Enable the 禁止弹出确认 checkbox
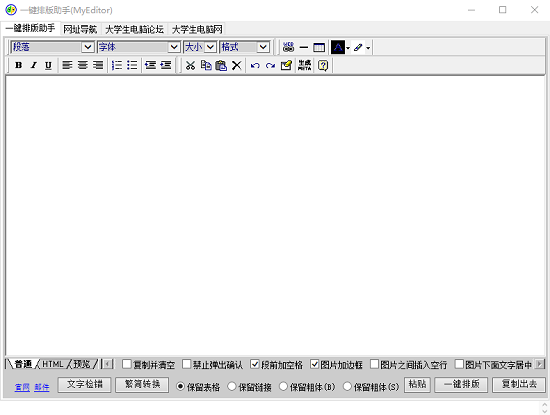 click(187, 364)
